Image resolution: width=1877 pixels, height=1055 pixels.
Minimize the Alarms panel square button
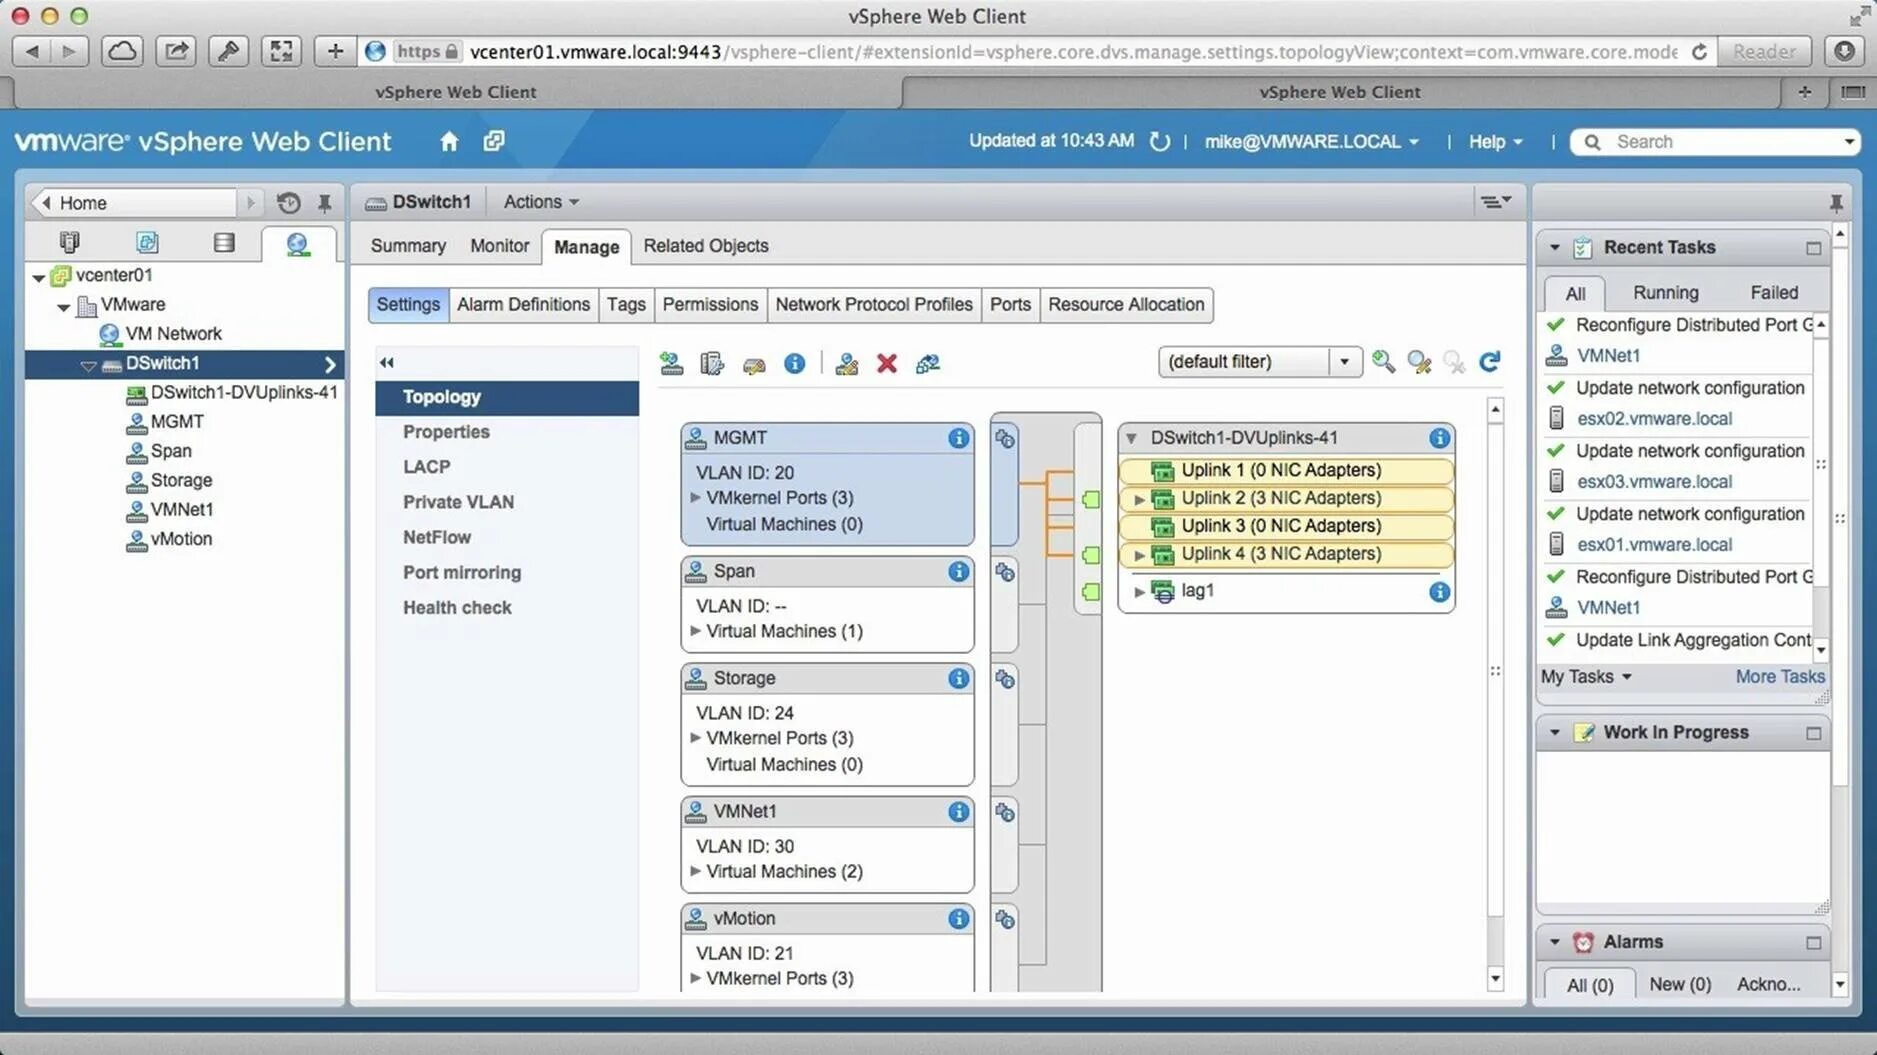(x=1813, y=943)
